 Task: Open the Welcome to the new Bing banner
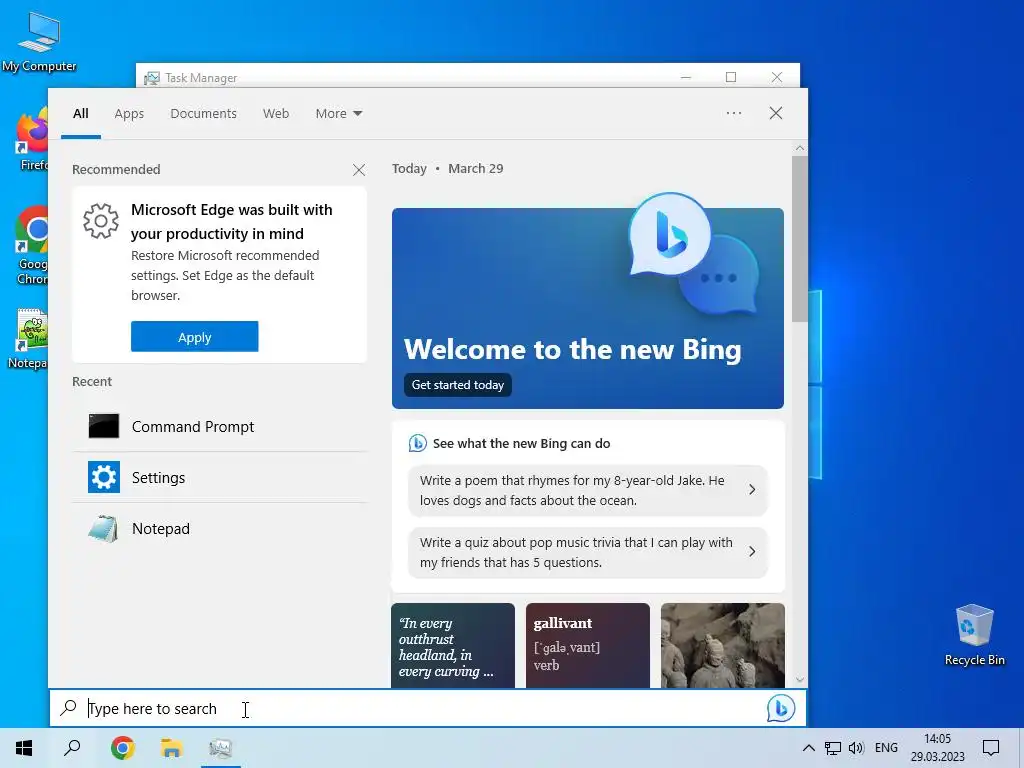[x=588, y=308]
